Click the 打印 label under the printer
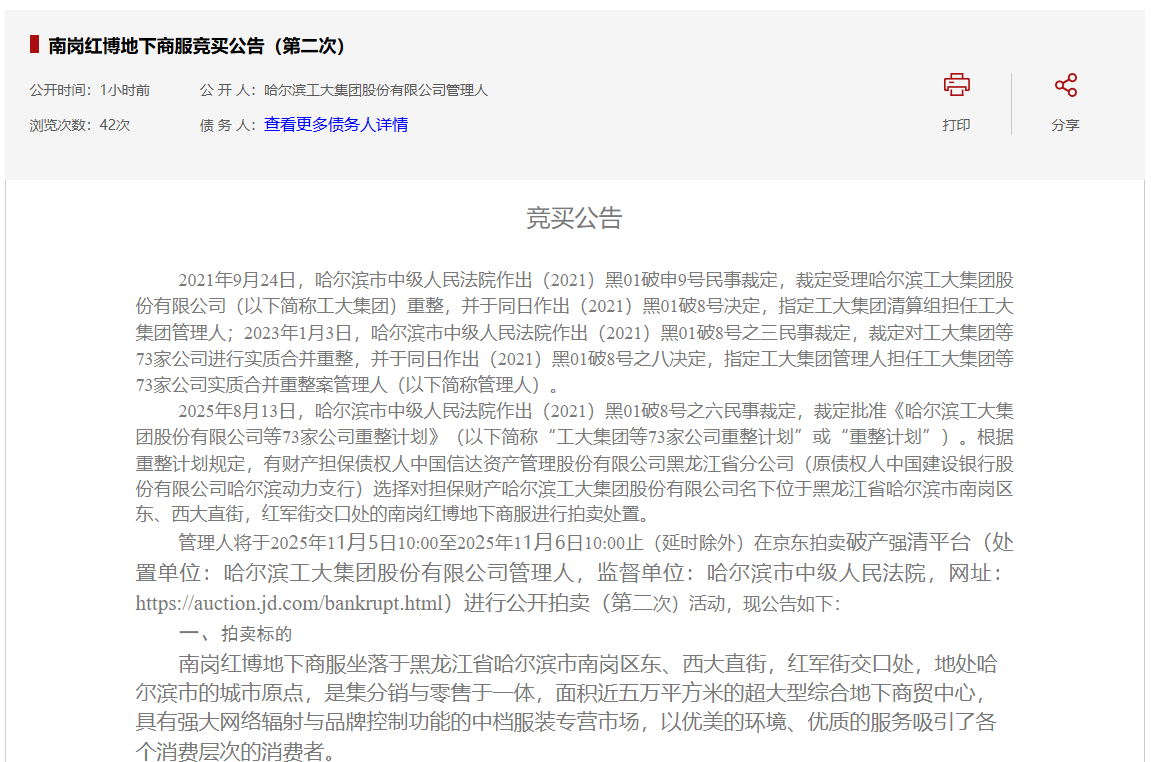1151x762 pixels. (956, 126)
